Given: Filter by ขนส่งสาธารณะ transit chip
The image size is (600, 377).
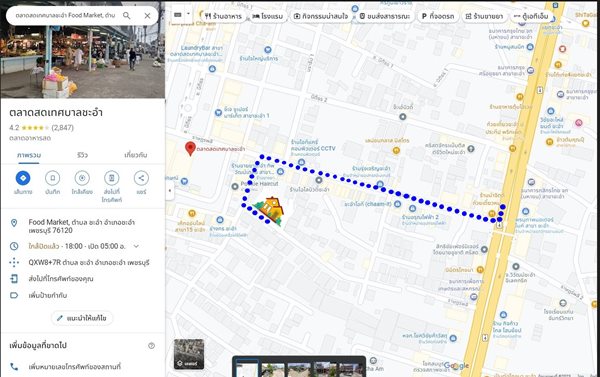Looking at the screenshot, I should (x=385, y=16).
